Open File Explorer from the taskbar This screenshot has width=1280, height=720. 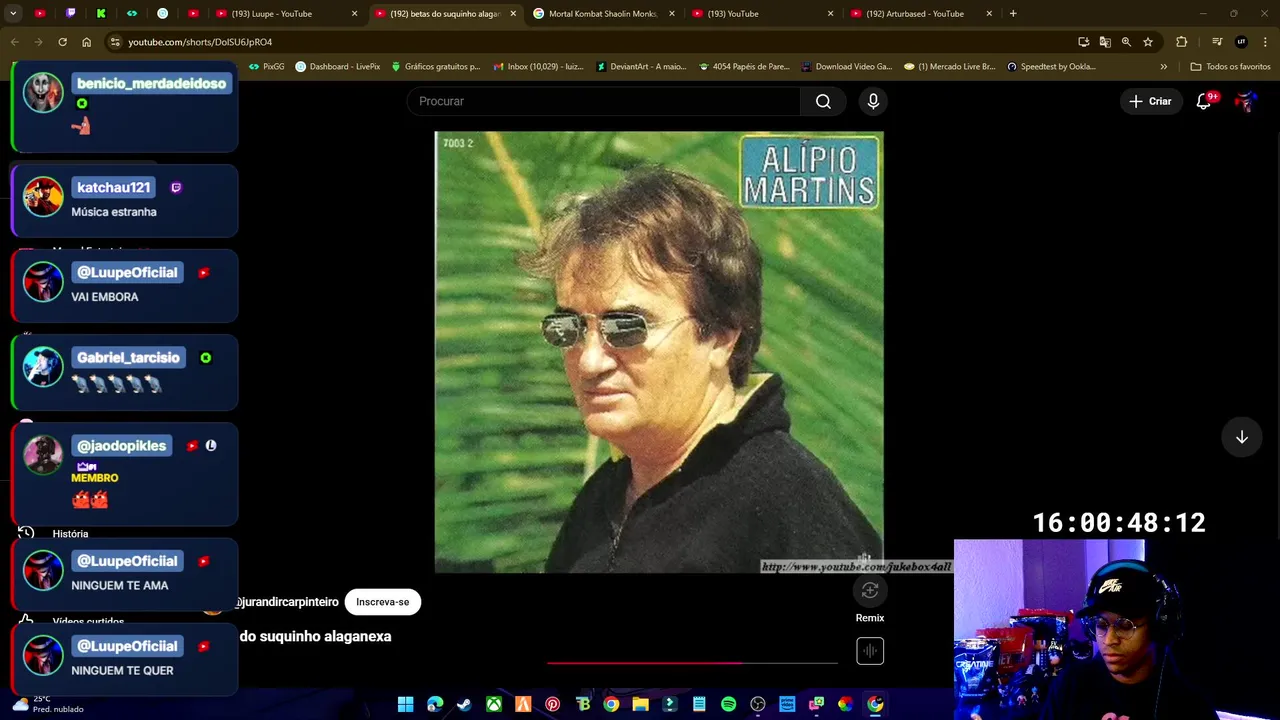click(x=640, y=704)
